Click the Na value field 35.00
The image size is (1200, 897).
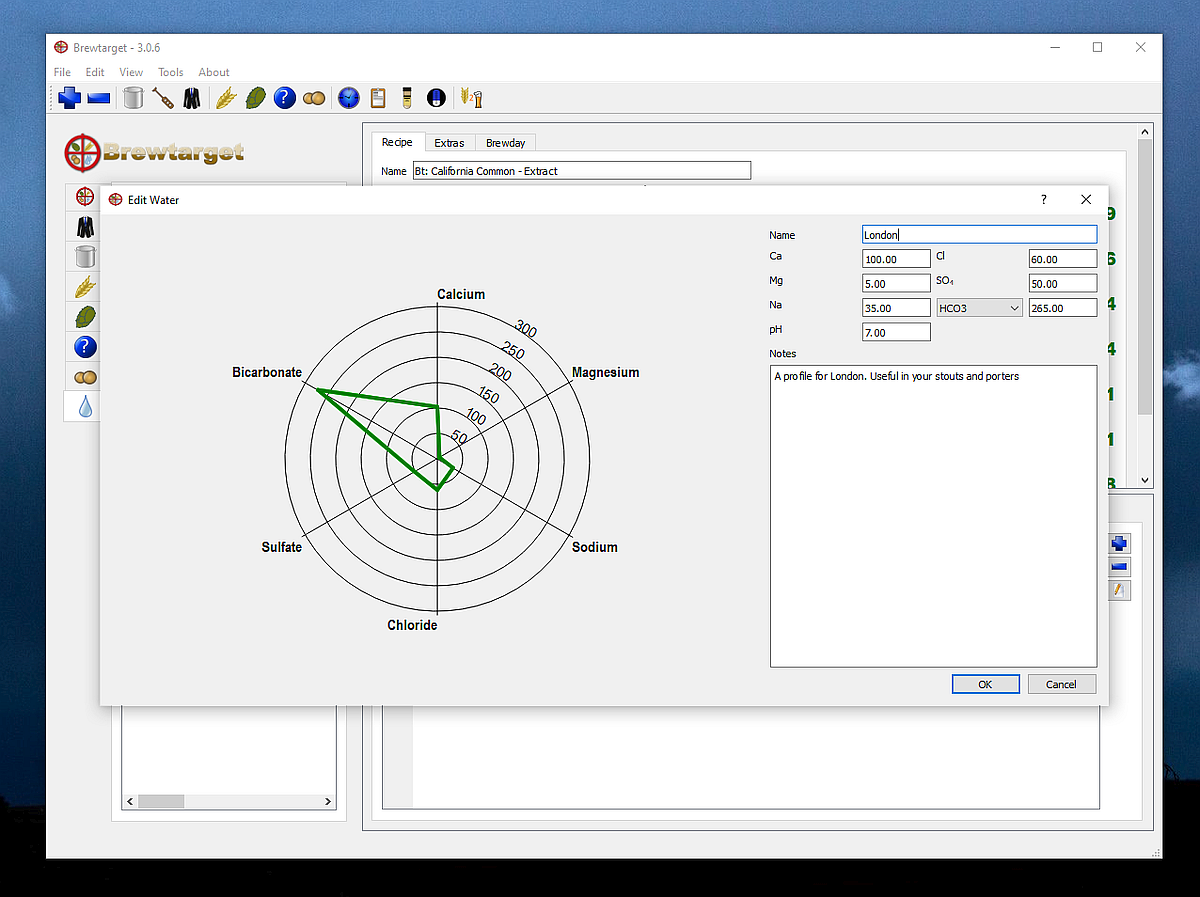pyautogui.click(x=896, y=308)
